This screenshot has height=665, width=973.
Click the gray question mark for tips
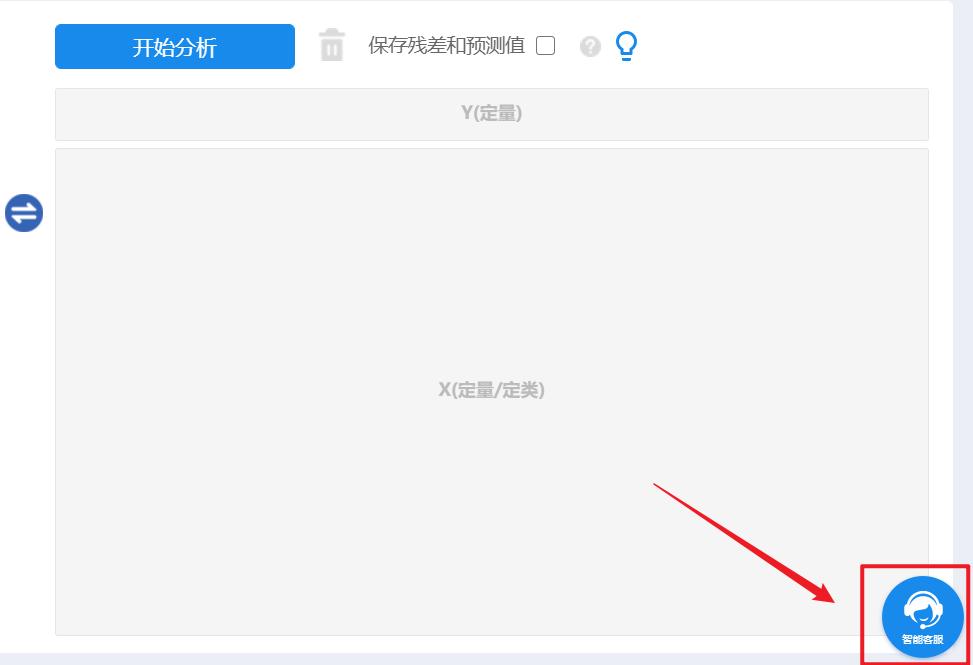[x=590, y=46]
